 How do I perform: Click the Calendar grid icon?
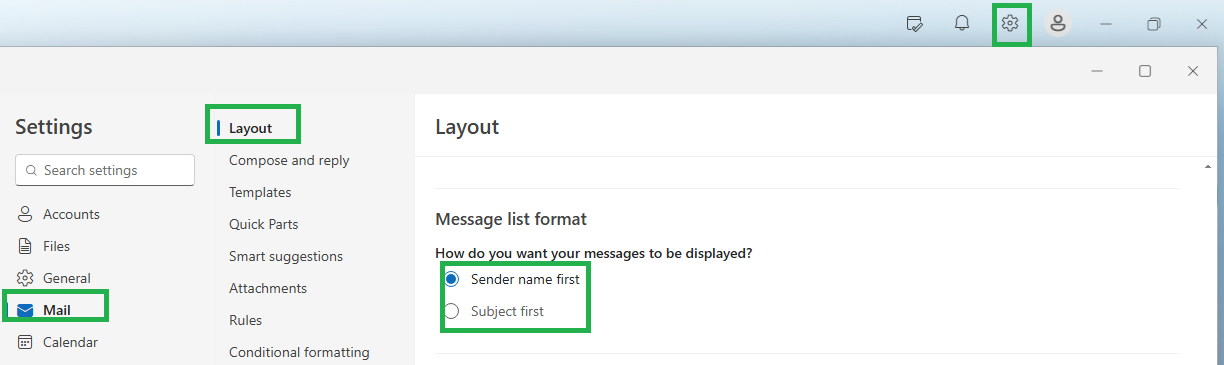click(x=26, y=342)
